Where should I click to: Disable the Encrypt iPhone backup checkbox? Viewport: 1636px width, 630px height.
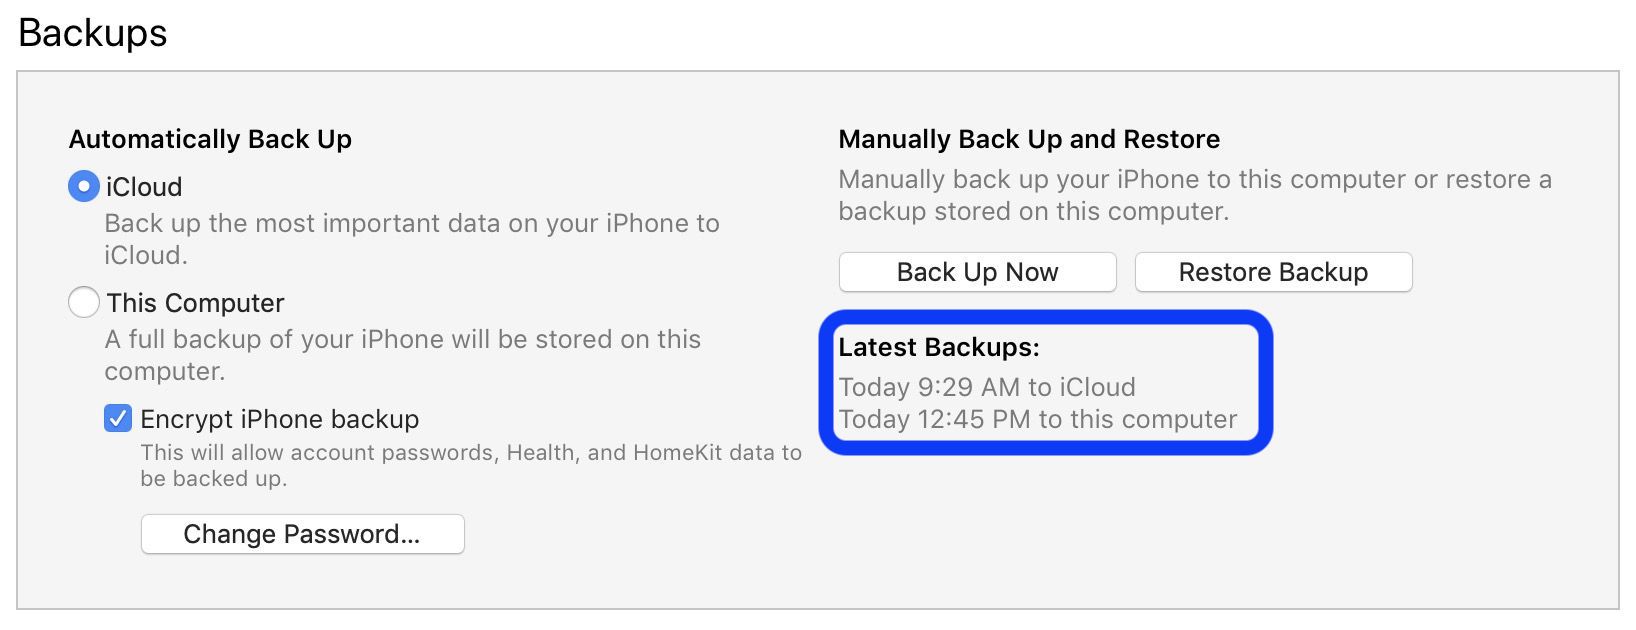(117, 419)
